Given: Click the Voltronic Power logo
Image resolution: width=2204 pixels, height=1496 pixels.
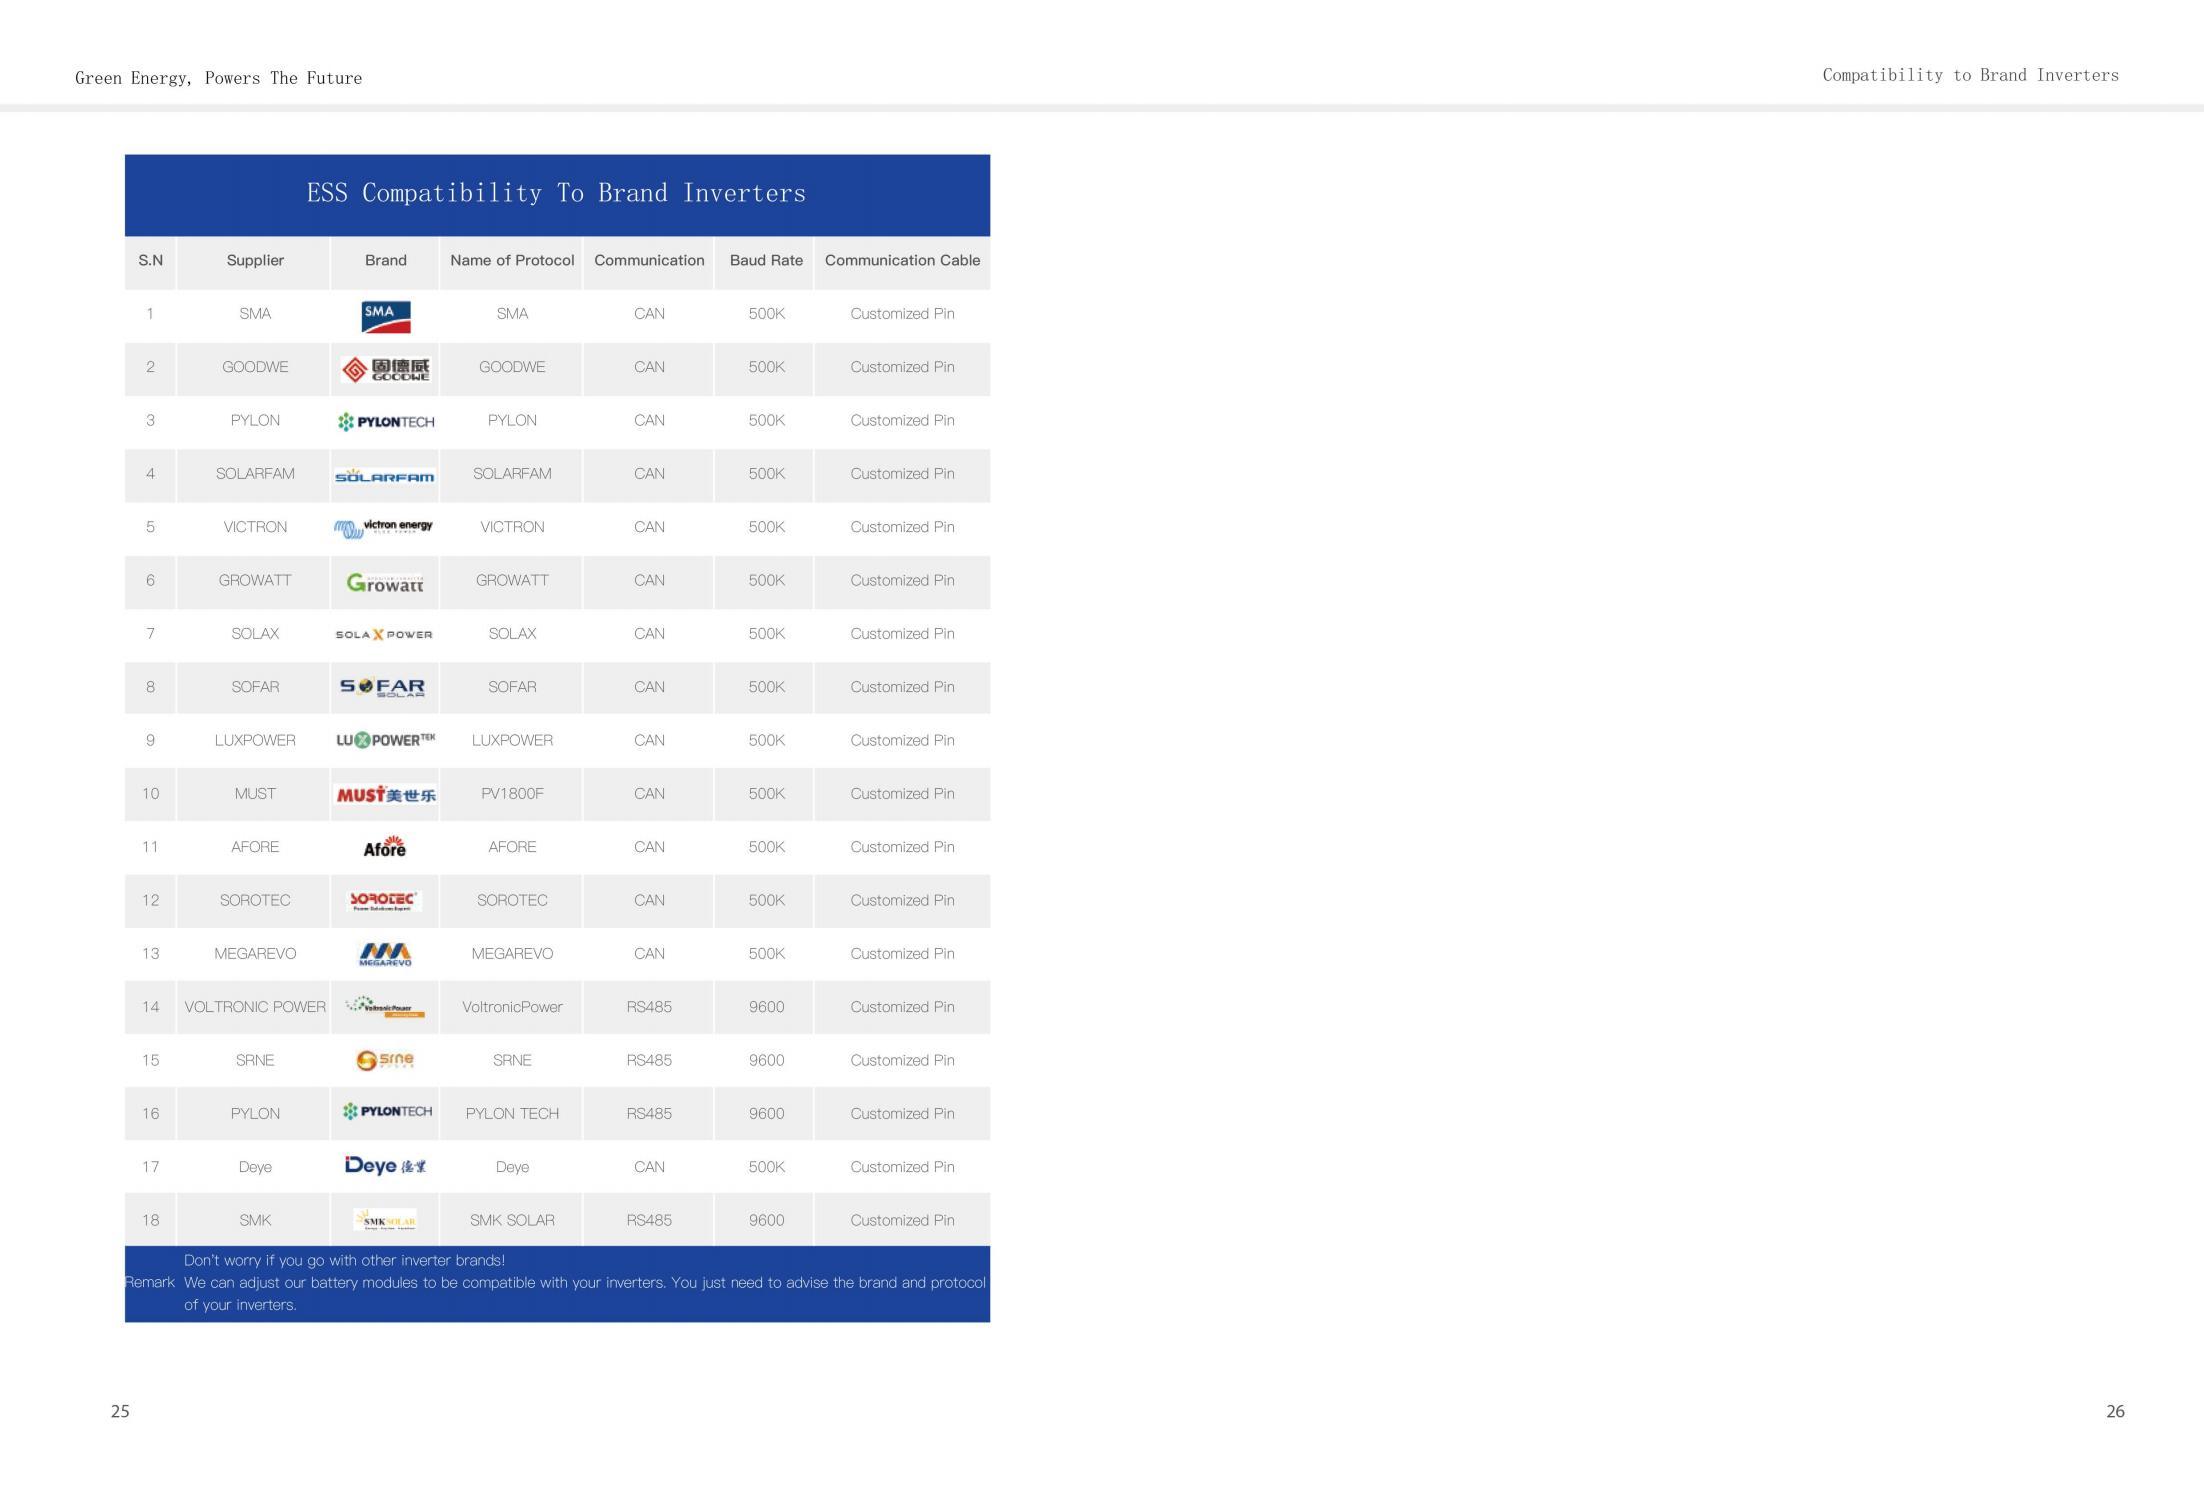Looking at the screenshot, I should pos(385,1007).
